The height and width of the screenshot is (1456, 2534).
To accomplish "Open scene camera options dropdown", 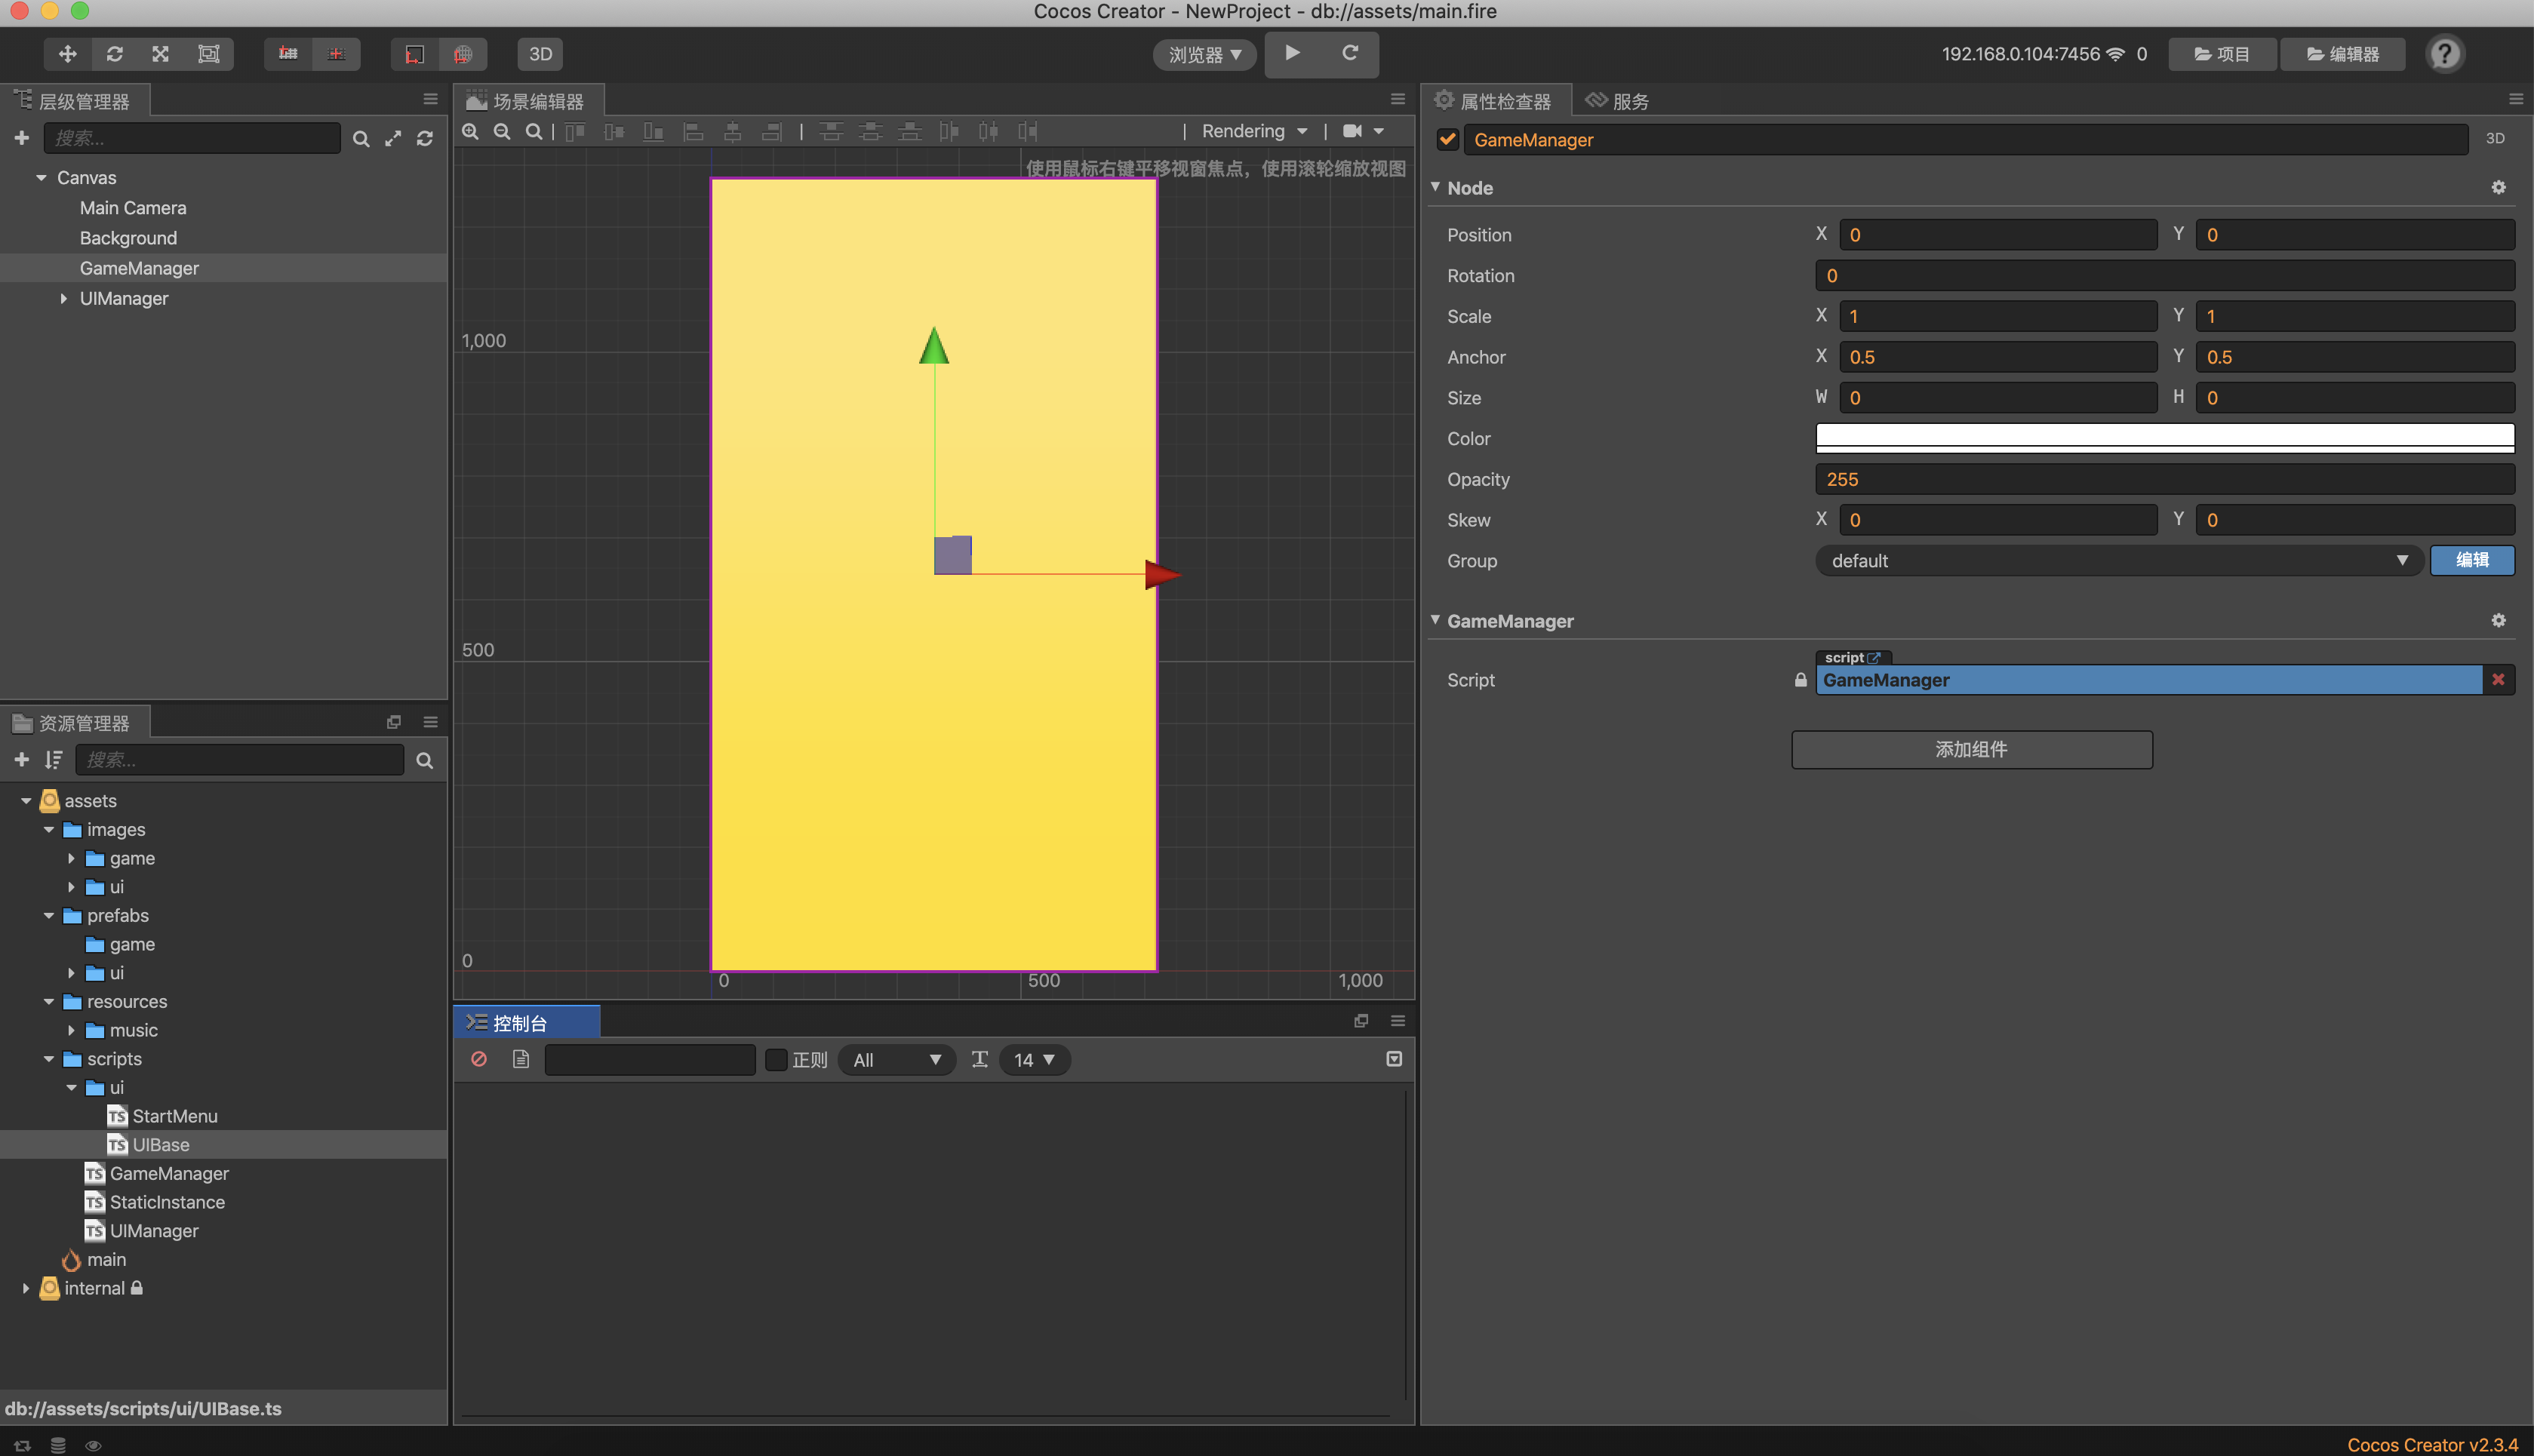I will point(1363,131).
